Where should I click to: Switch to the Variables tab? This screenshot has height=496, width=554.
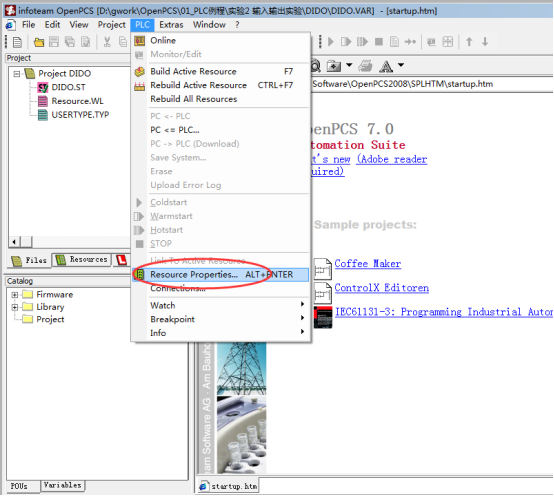(62, 486)
